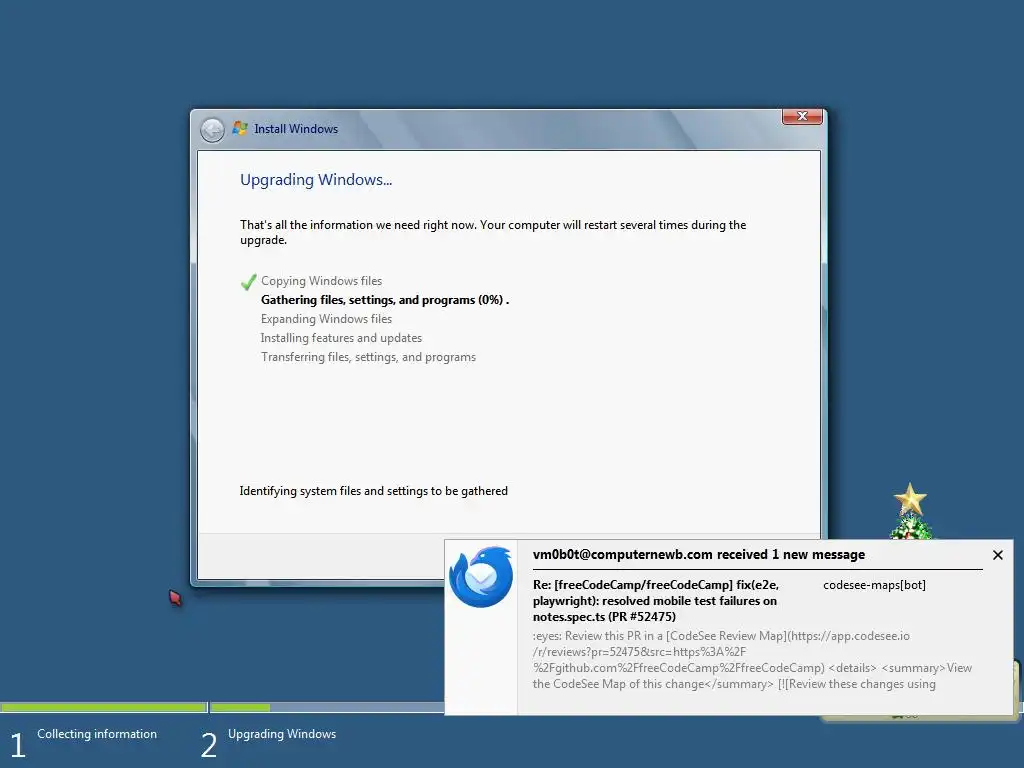Click the Collecting information progress bar
The height and width of the screenshot is (768, 1024).
(x=104, y=707)
